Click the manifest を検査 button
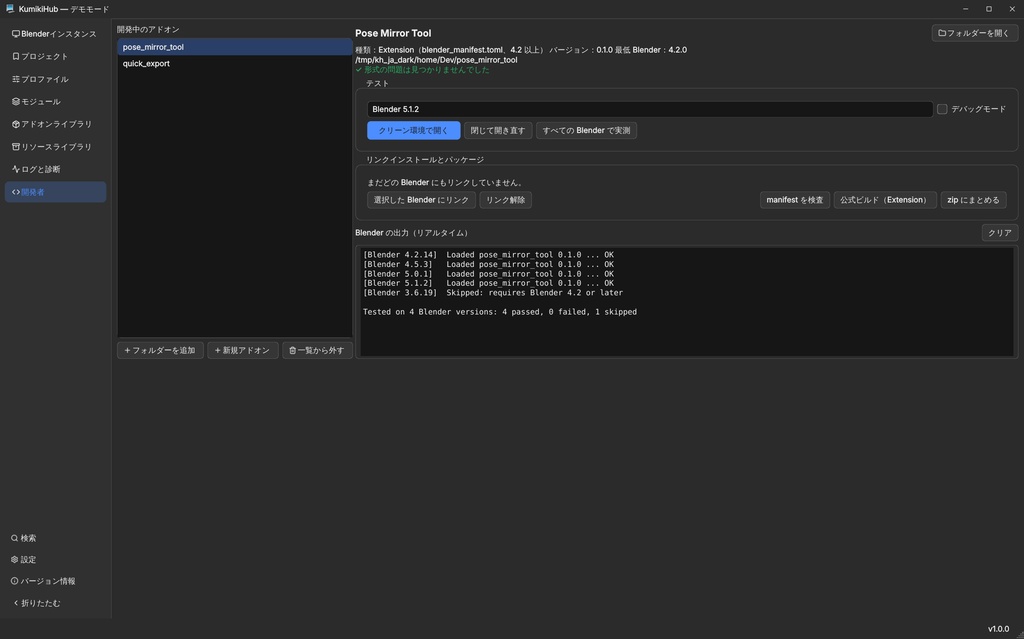Image resolution: width=1024 pixels, height=639 pixels. [x=795, y=200]
